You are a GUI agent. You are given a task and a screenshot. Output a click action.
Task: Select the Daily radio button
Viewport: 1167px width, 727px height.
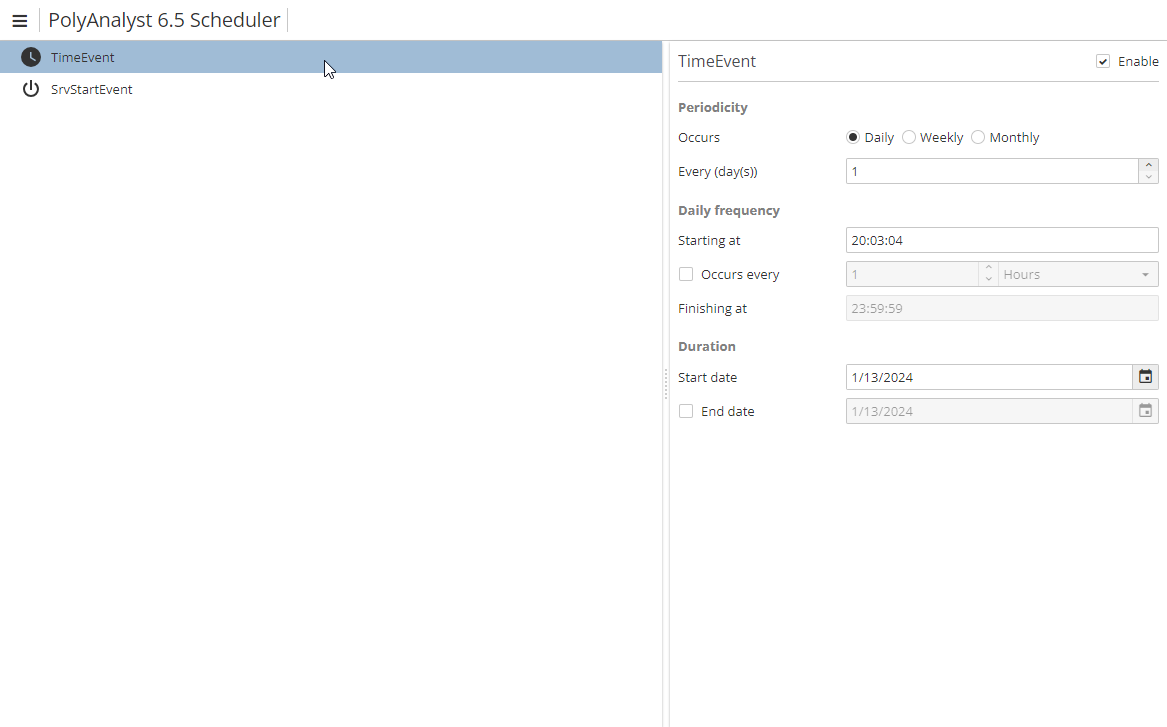pos(853,137)
